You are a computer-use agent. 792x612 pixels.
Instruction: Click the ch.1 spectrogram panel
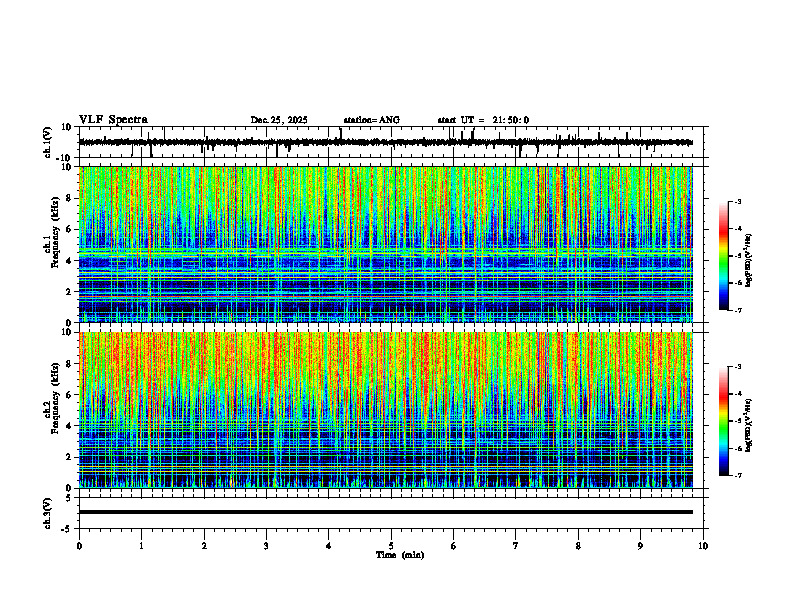[385, 244]
